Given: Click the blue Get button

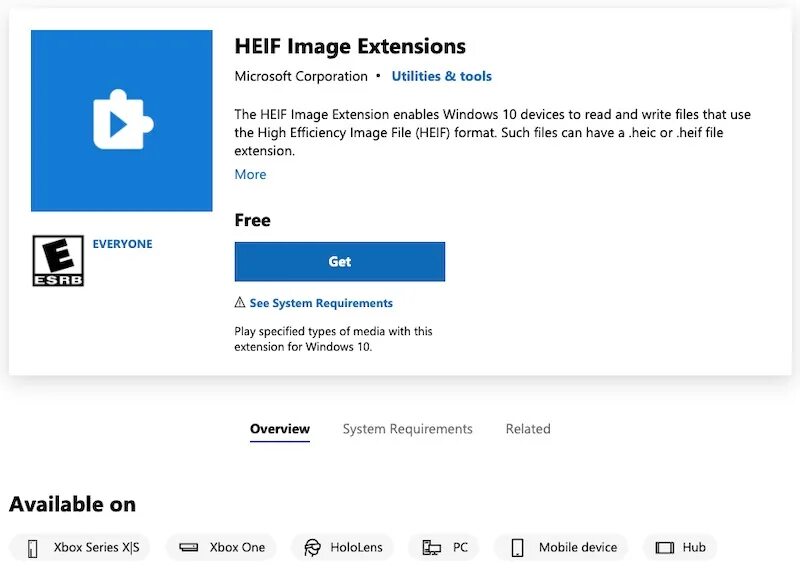Looking at the screenshot, I should [x=340, y=262].
